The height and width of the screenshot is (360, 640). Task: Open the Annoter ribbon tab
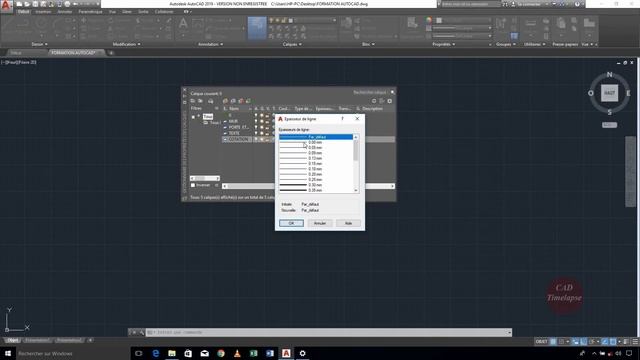(x=64, y=11)
